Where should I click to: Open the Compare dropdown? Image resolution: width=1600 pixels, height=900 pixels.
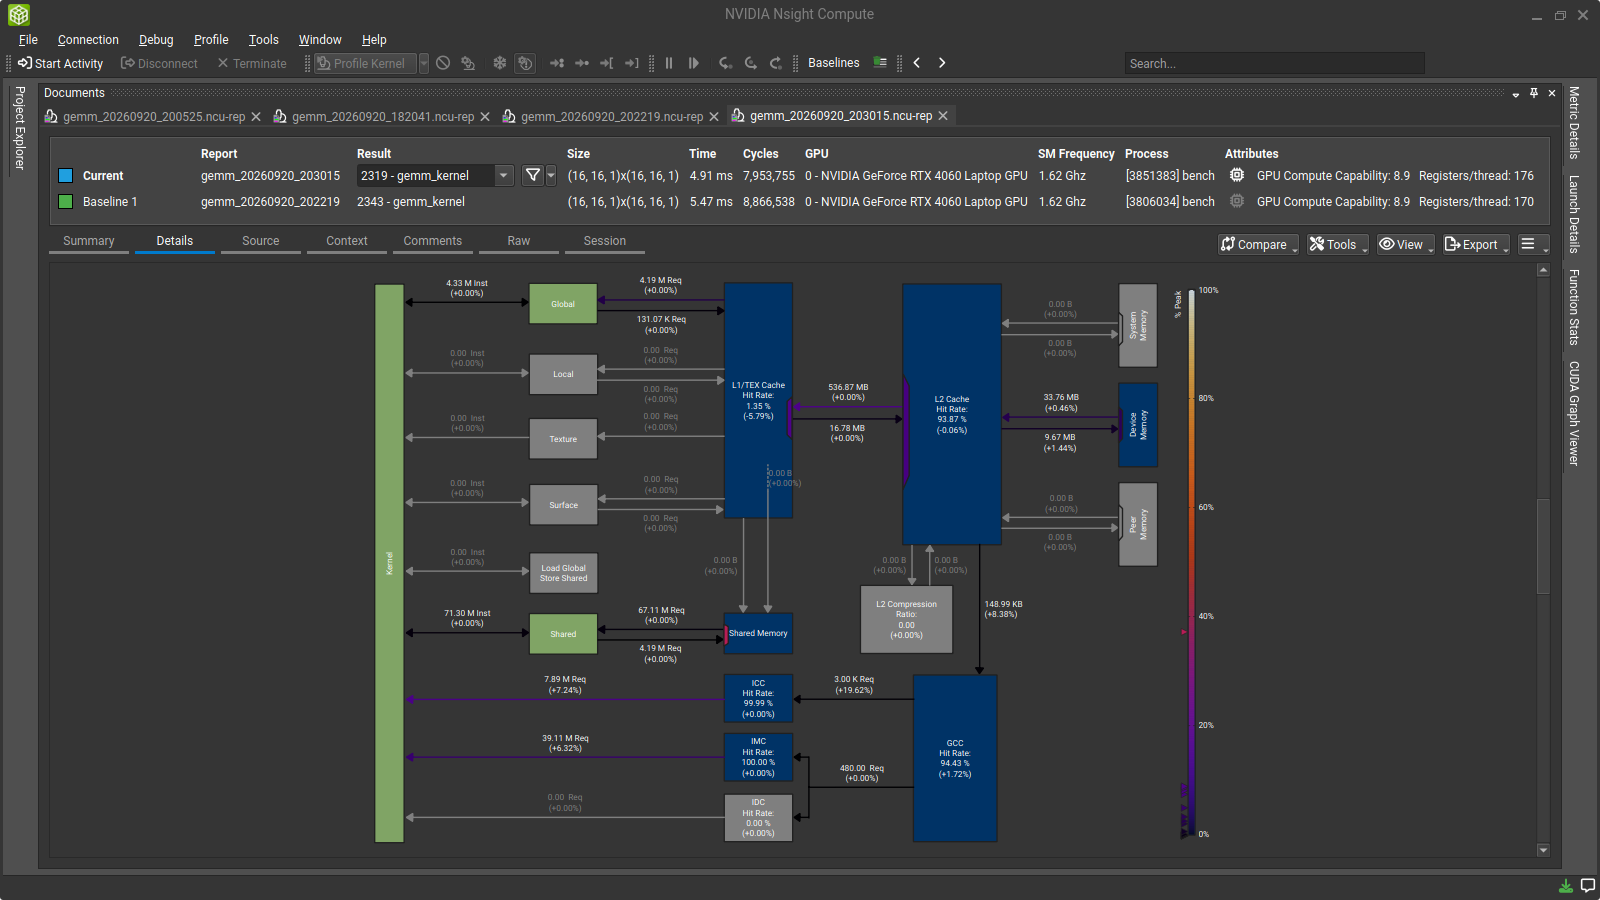(1258, 245)
